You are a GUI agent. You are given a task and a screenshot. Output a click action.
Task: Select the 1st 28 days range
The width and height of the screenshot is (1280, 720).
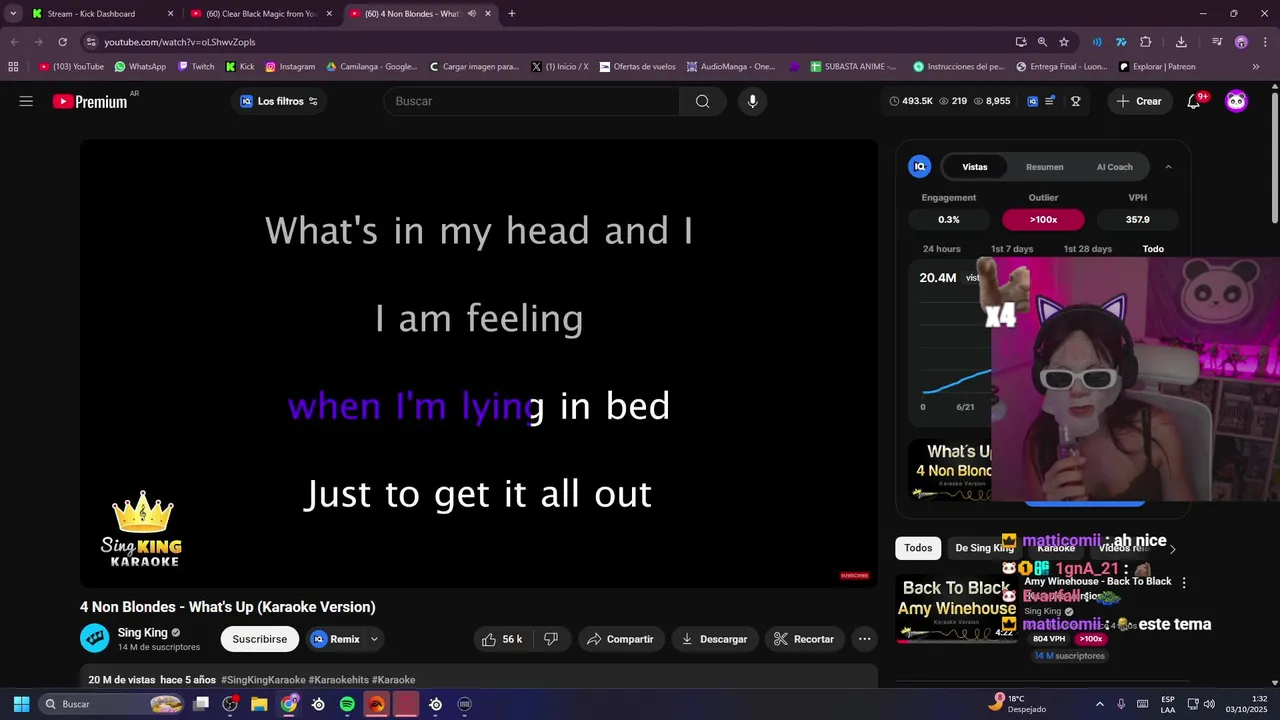[x=1087, y=249]
